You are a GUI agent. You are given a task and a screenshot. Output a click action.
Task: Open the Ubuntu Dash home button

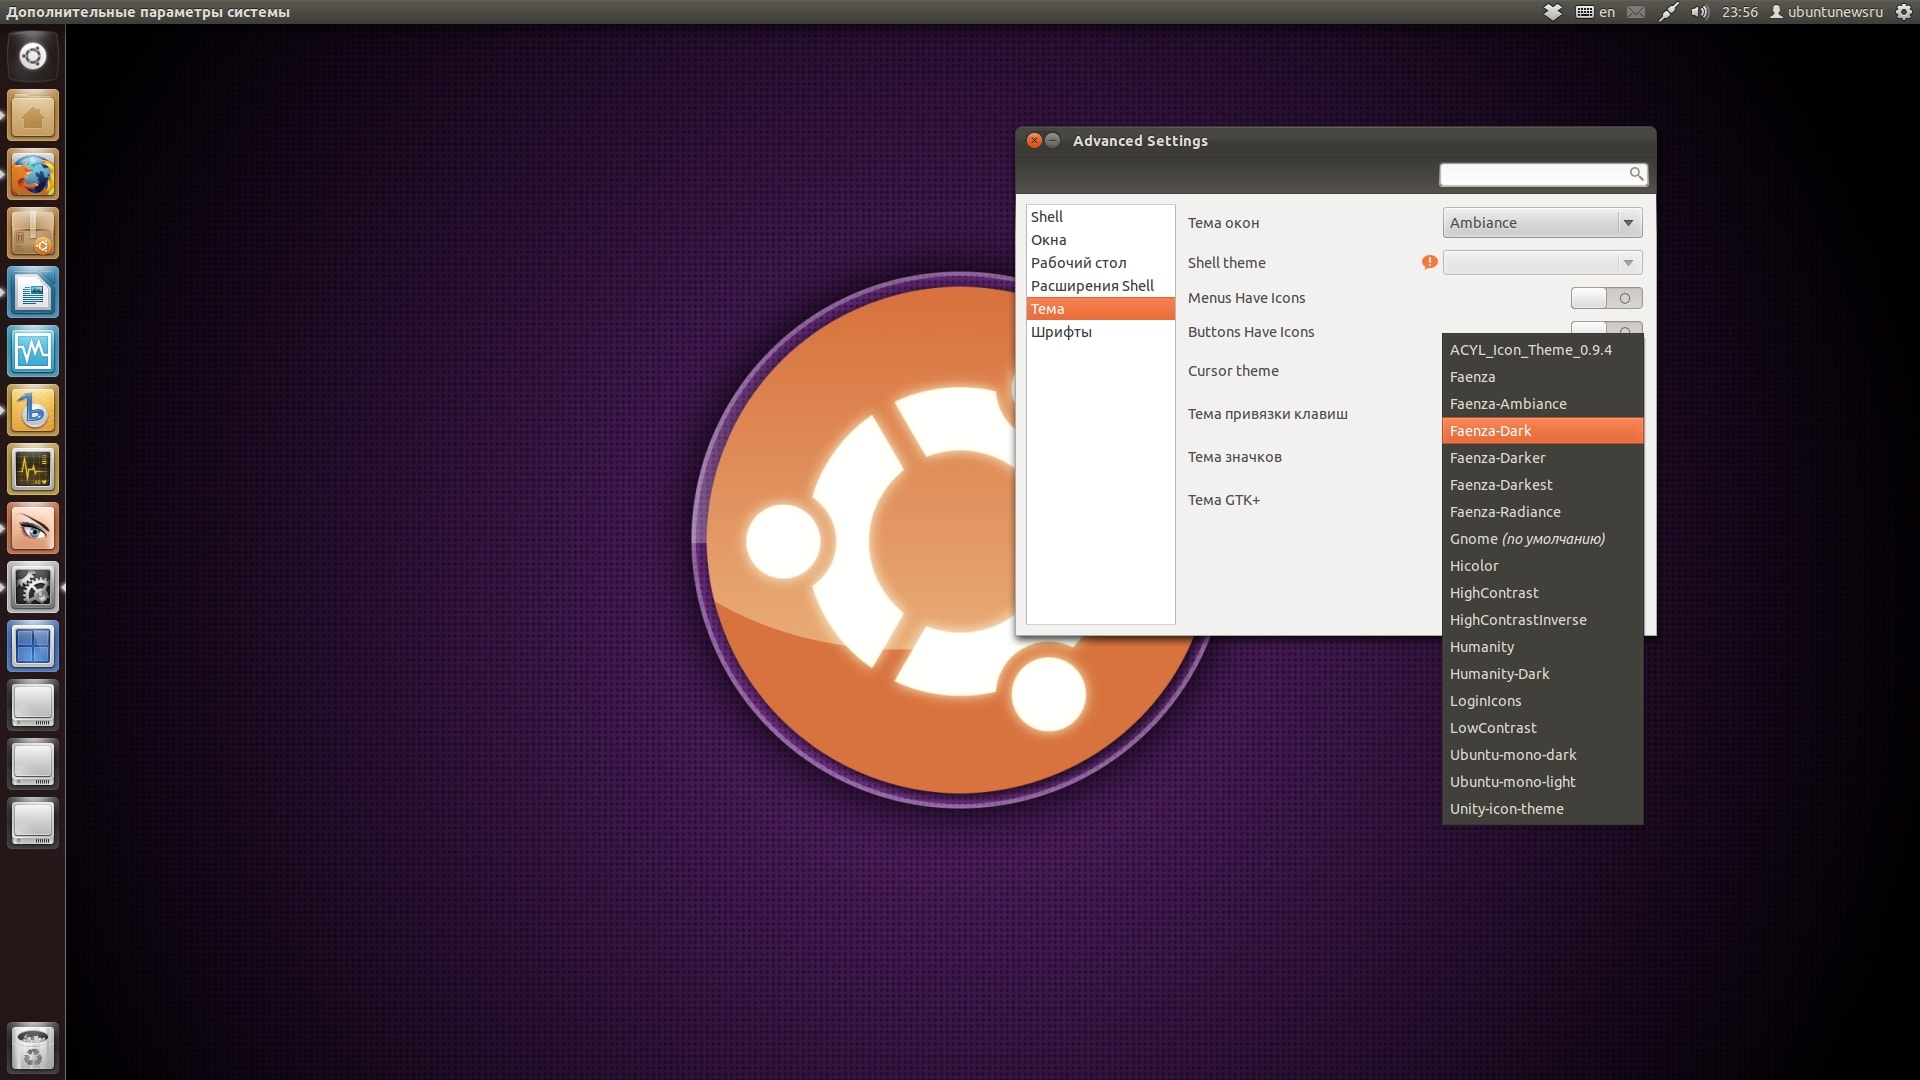point(33,56)
